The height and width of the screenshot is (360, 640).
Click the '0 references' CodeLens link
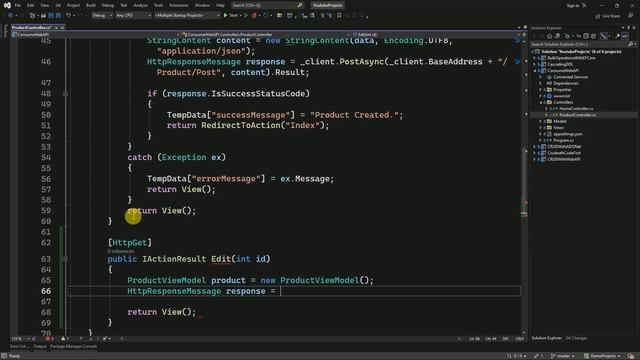click(120, 251)
